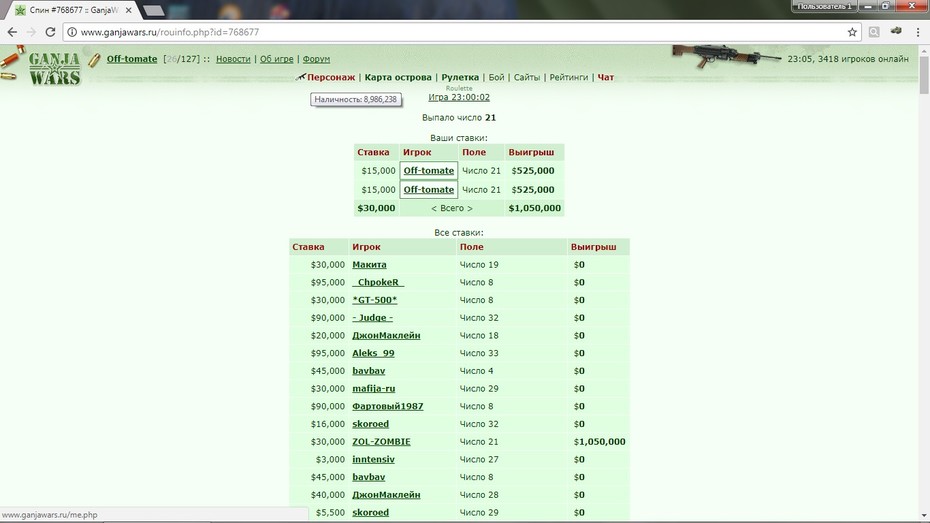Open Off-tomate link in first bet row

coord(429,171)
